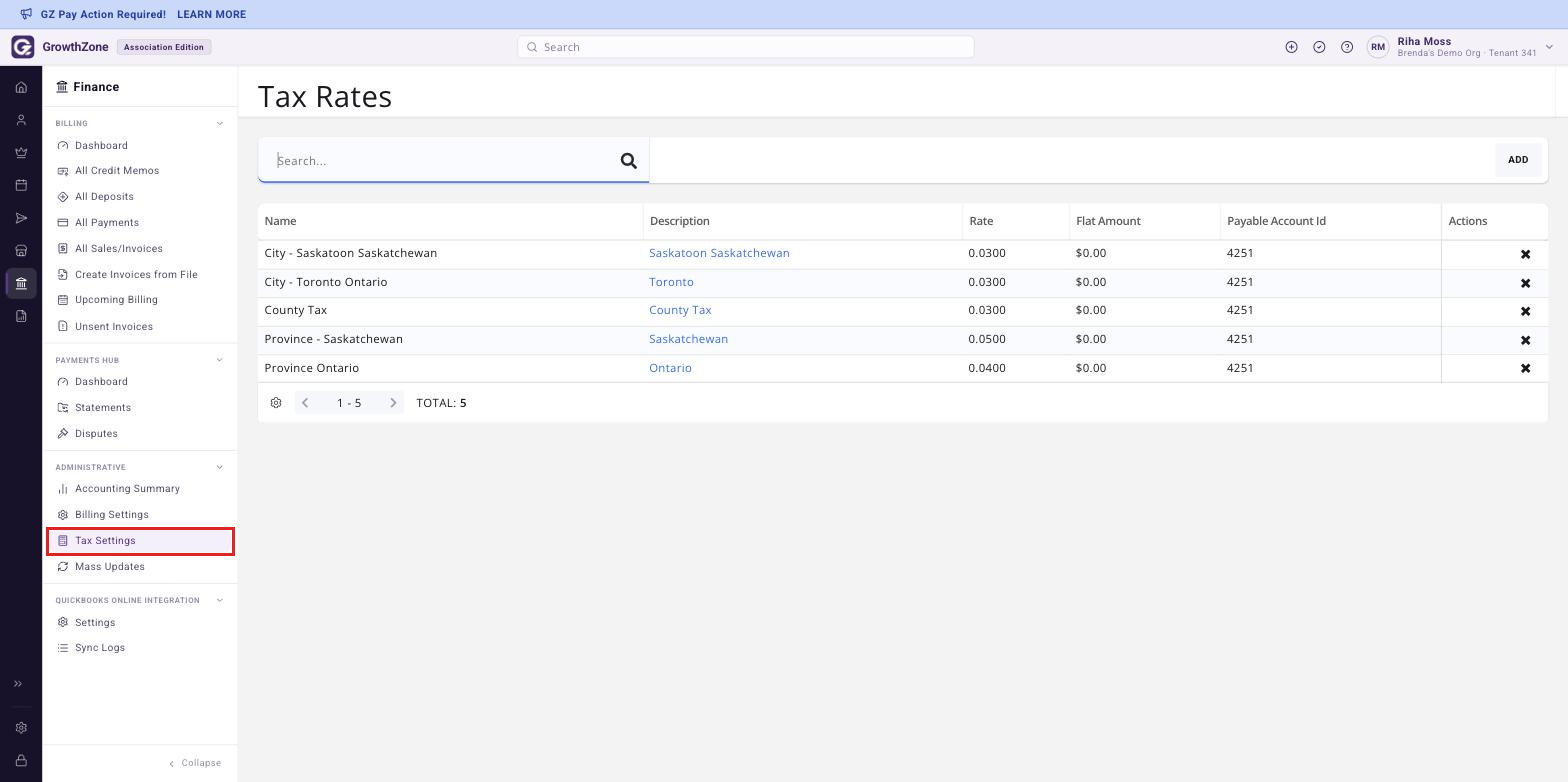This screenshot has width=1568, height=782.
Task: Delete the Province Ontario tax rate
Action: pos(1525,368)
